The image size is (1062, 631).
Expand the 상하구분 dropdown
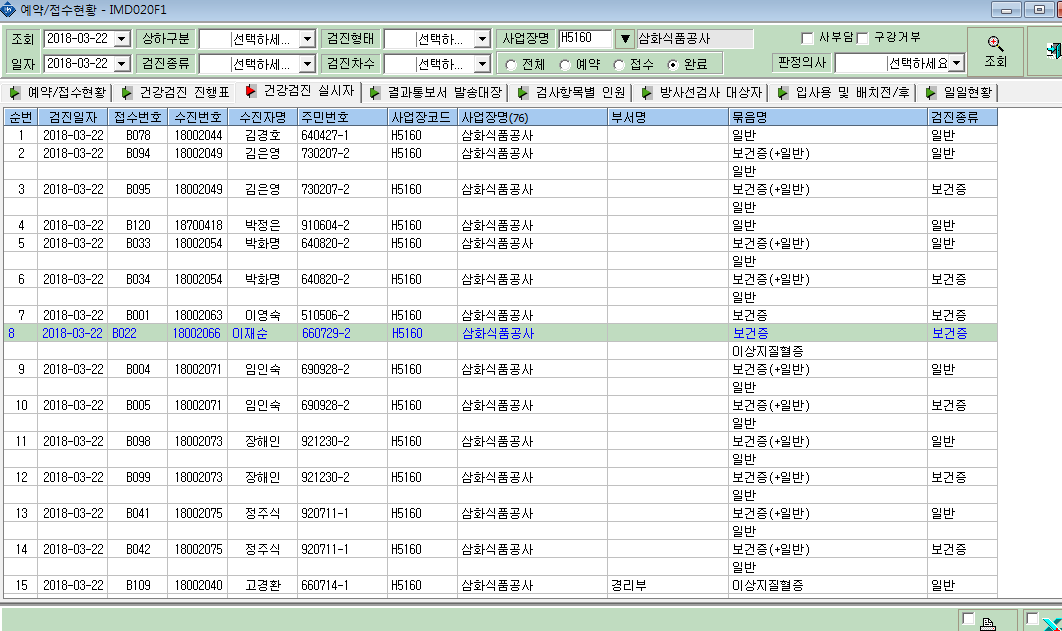(307, 39)
